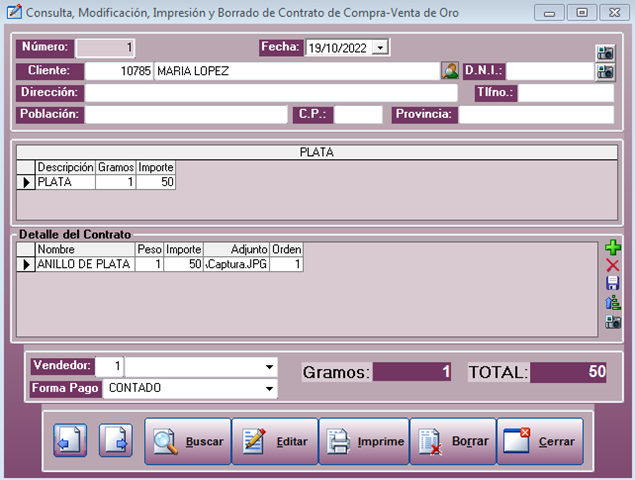635x480 pixels.
Task: Select the PLATA row indicator arrow
Action: (26, 182)
